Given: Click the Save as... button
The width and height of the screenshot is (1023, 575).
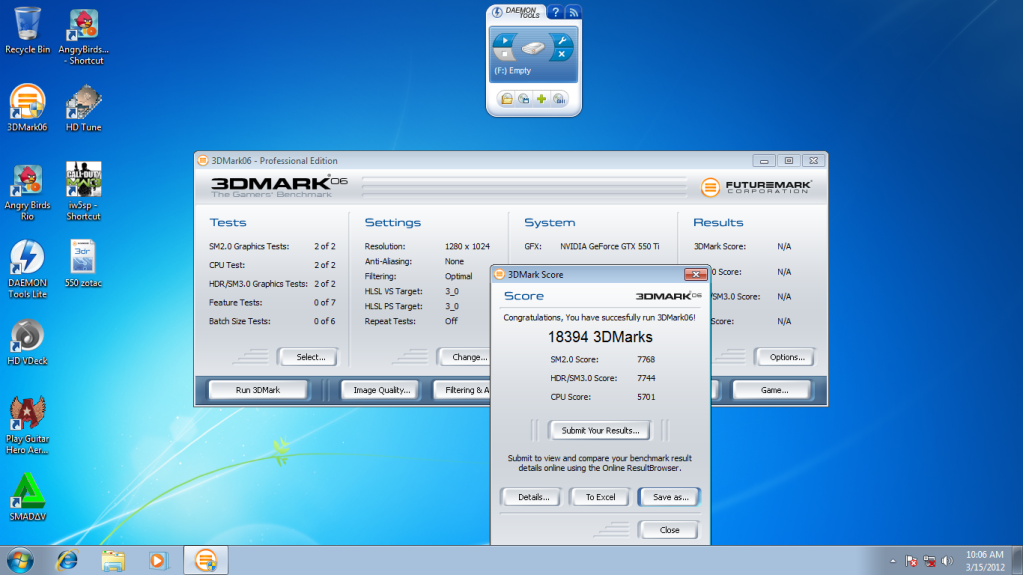Looking at the screenshot, I should click(x=670, y=497).
